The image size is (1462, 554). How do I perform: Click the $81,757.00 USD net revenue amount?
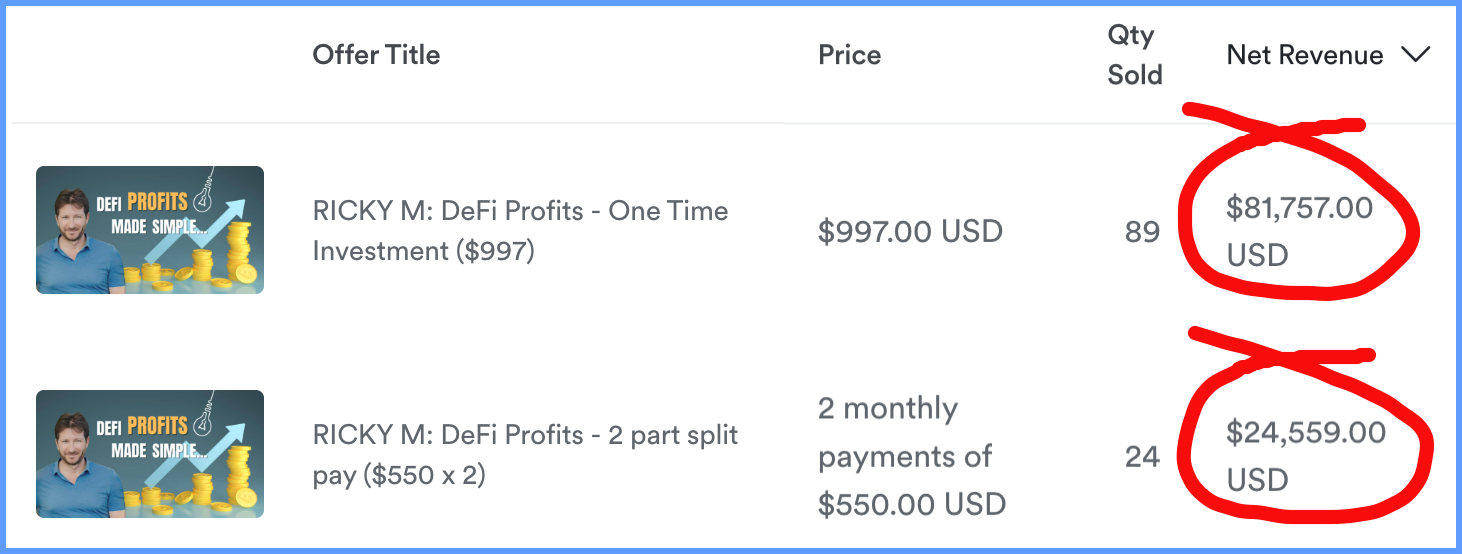pyautogui.click(x=1299, y=232)
